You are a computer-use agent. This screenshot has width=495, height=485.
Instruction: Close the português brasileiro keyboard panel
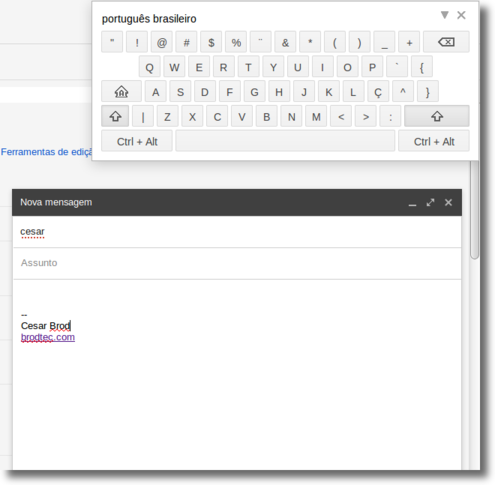click(x=461, y=15)
